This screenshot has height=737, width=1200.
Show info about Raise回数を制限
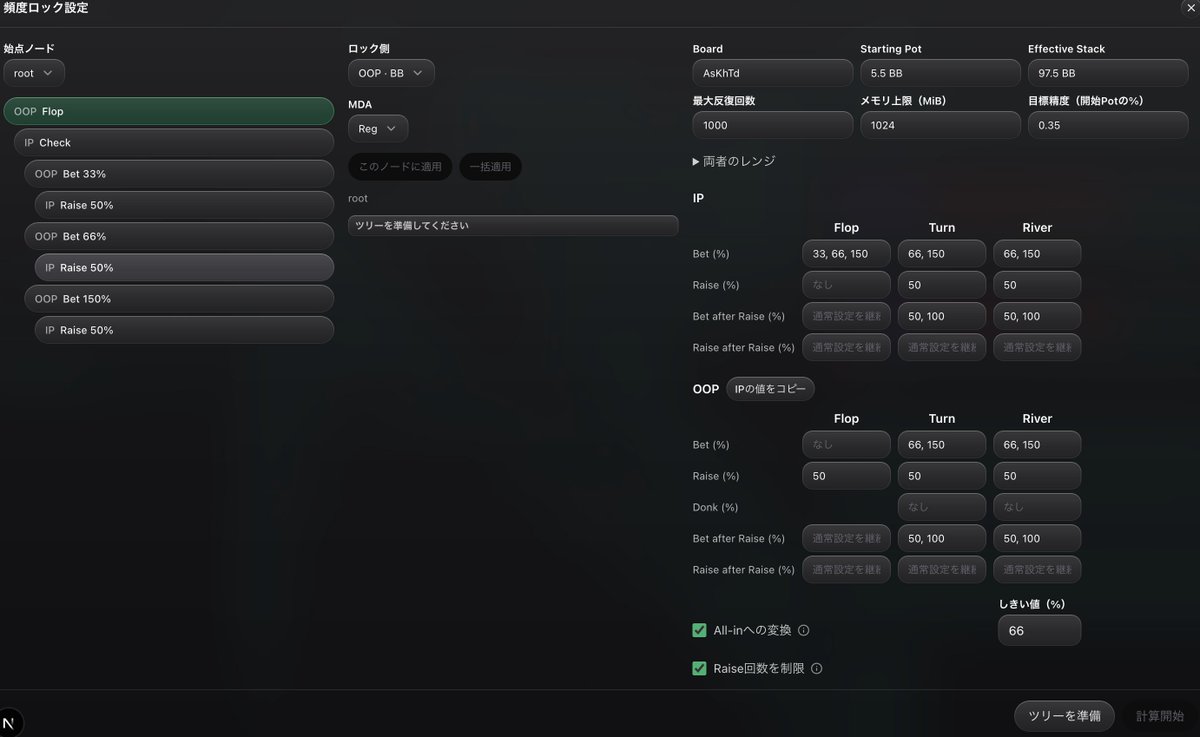[x=817, y=669]
